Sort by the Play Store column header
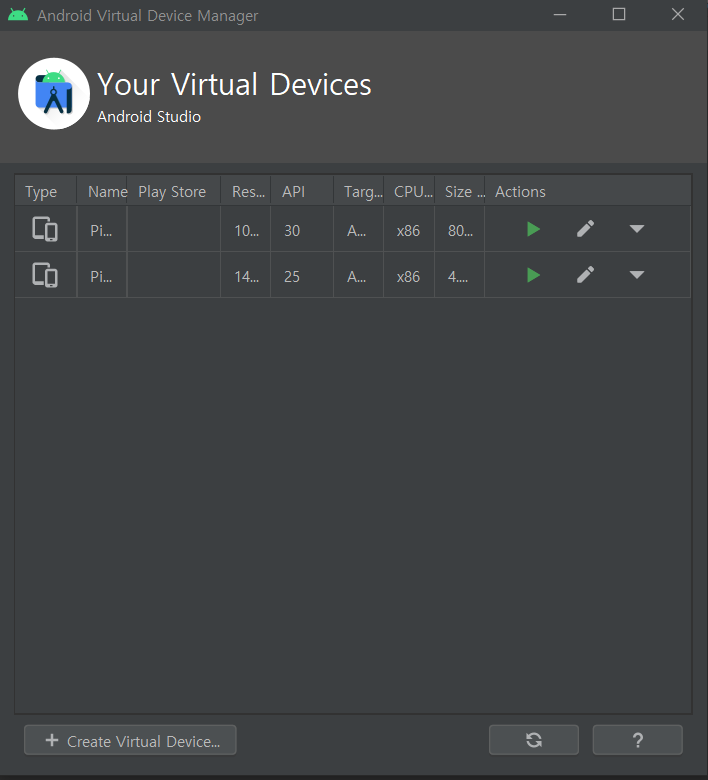This screenshot has width=708, height=780. tap(174, 191)
